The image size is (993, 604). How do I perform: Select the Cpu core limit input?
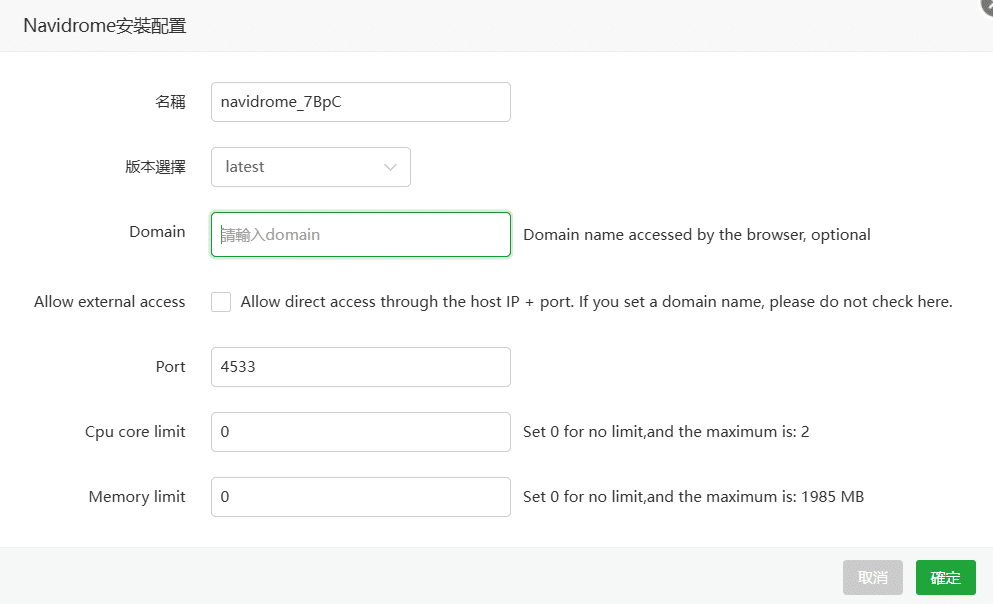(x=360, y=432)
